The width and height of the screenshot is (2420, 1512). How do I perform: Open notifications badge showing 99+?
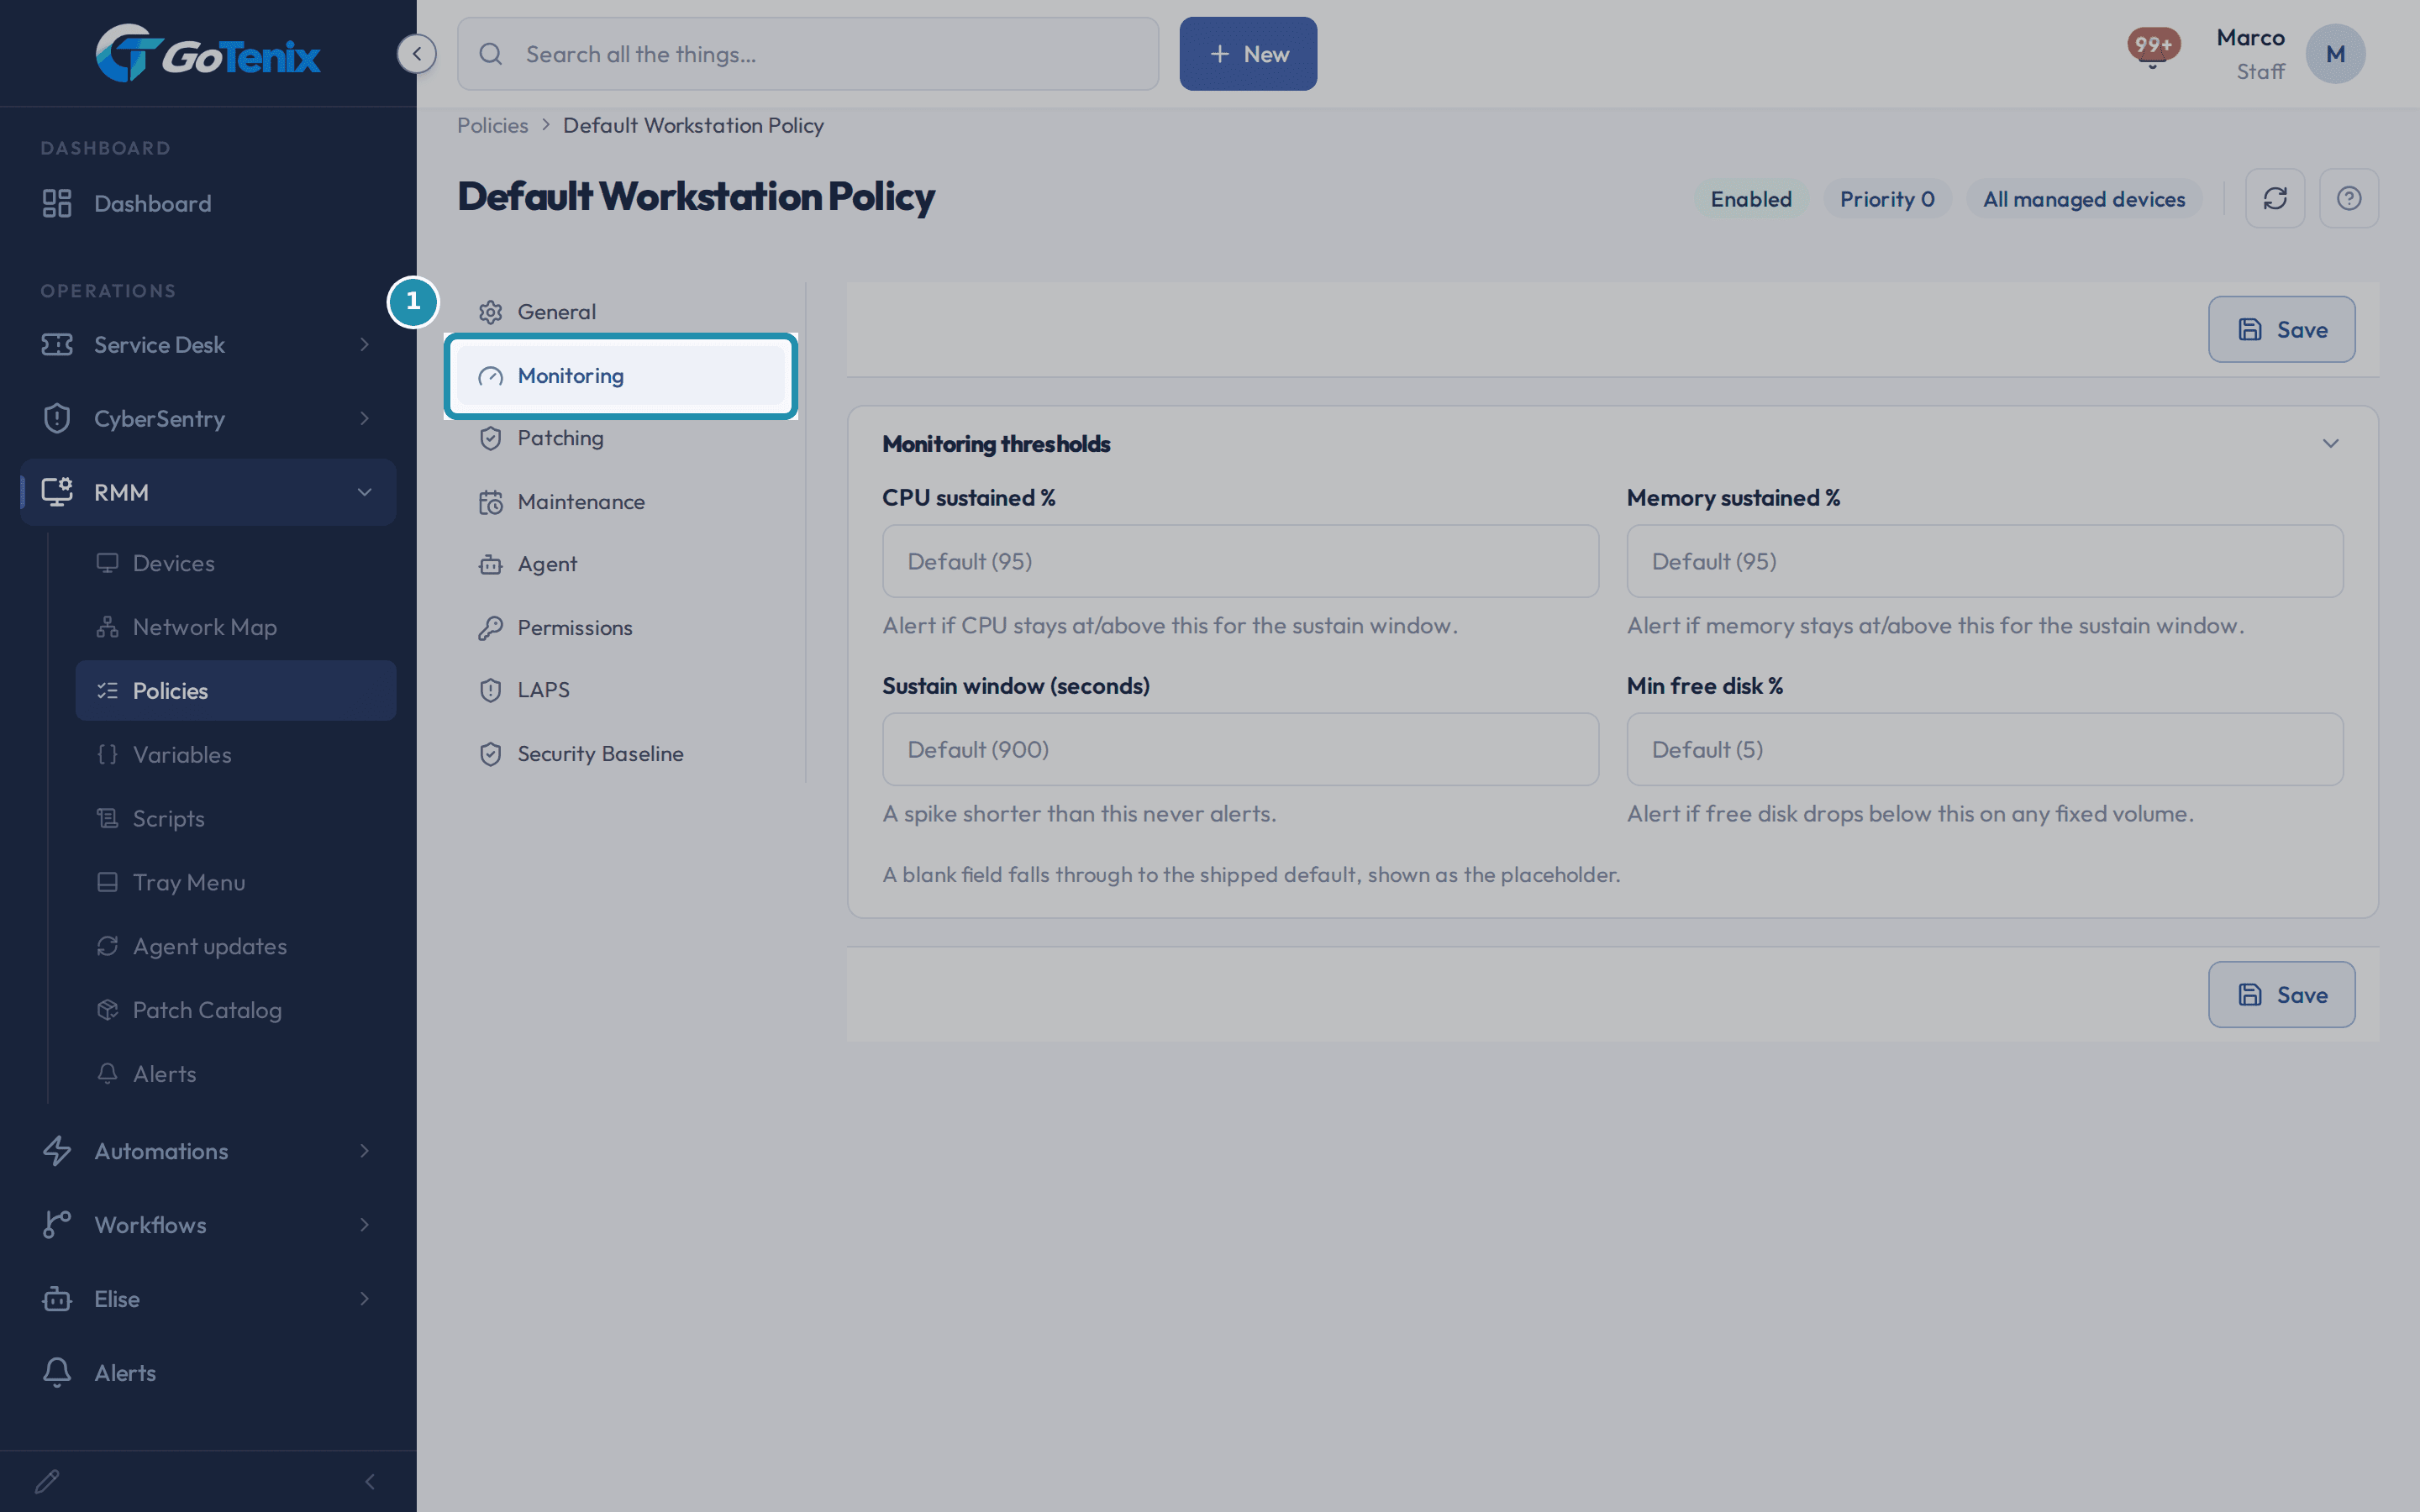2153,46
